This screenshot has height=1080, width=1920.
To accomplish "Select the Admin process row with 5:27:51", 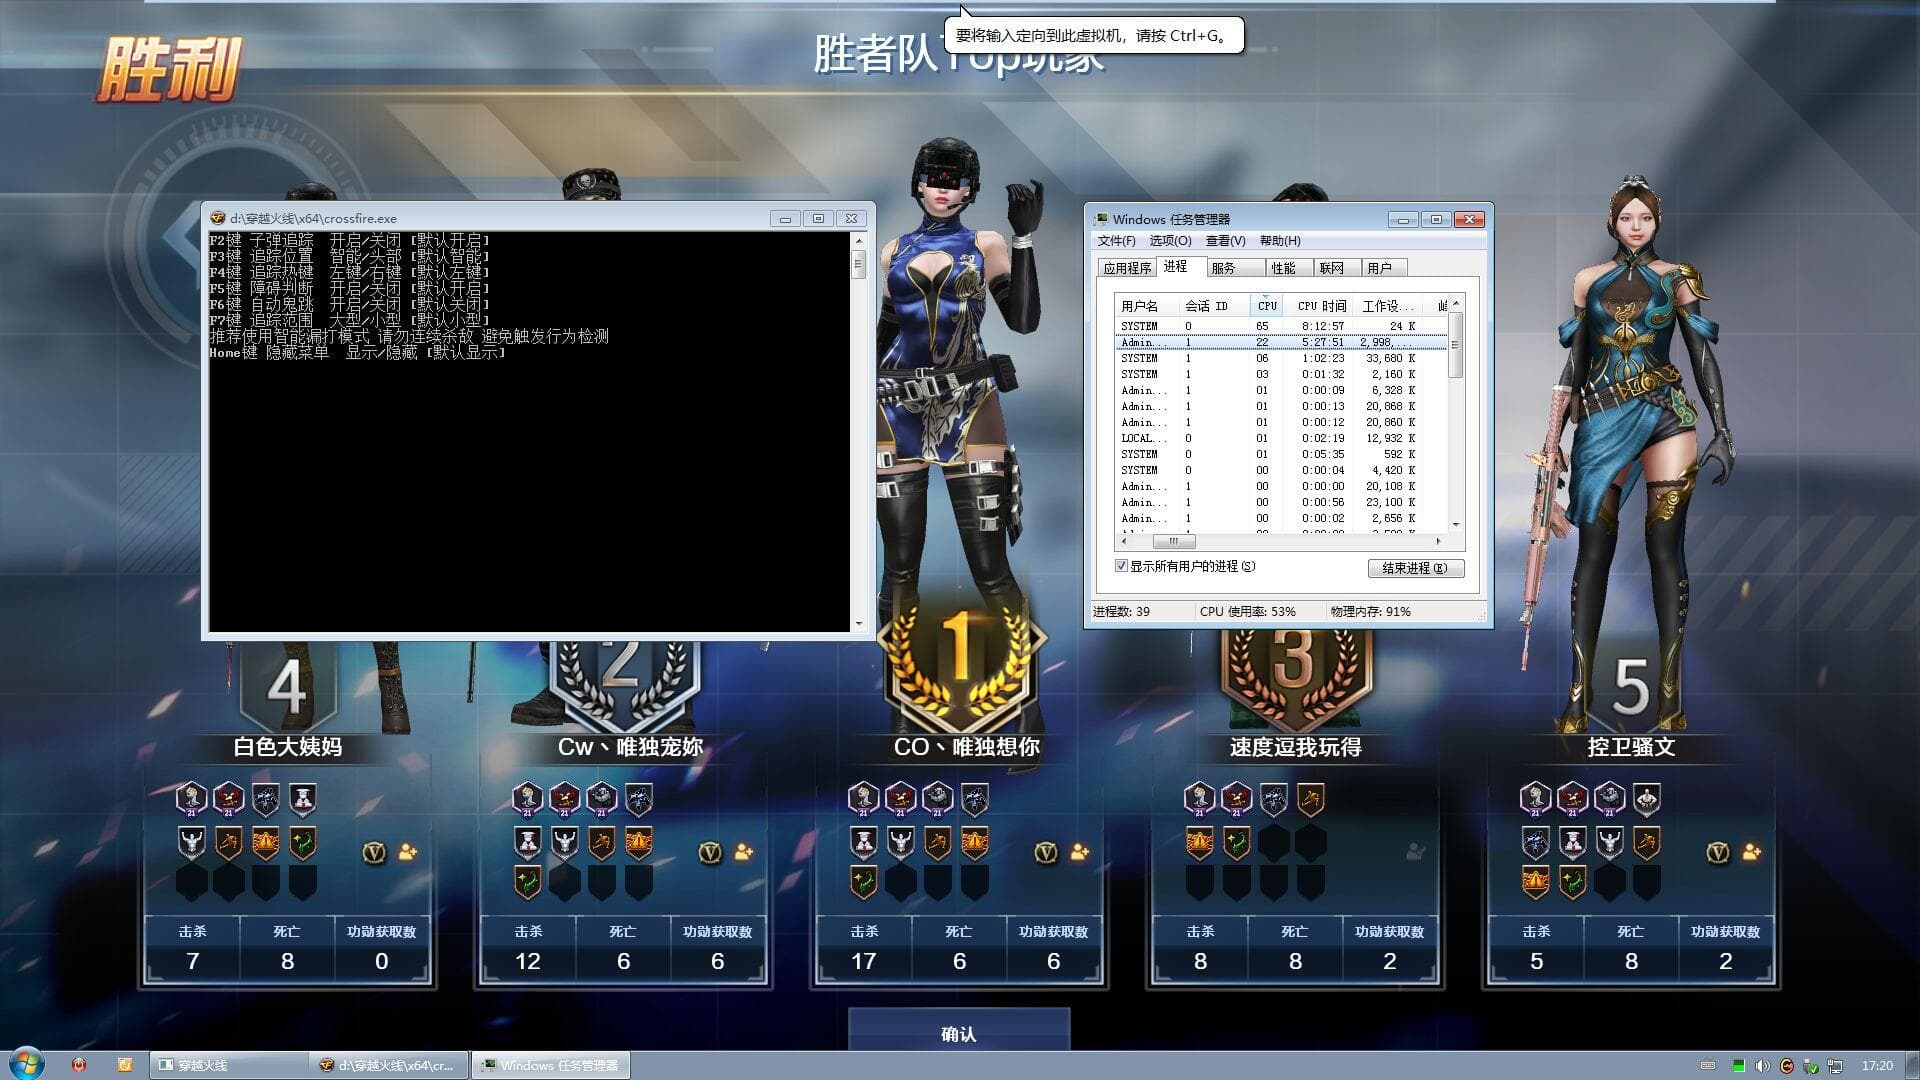I will pos(1282,342).
